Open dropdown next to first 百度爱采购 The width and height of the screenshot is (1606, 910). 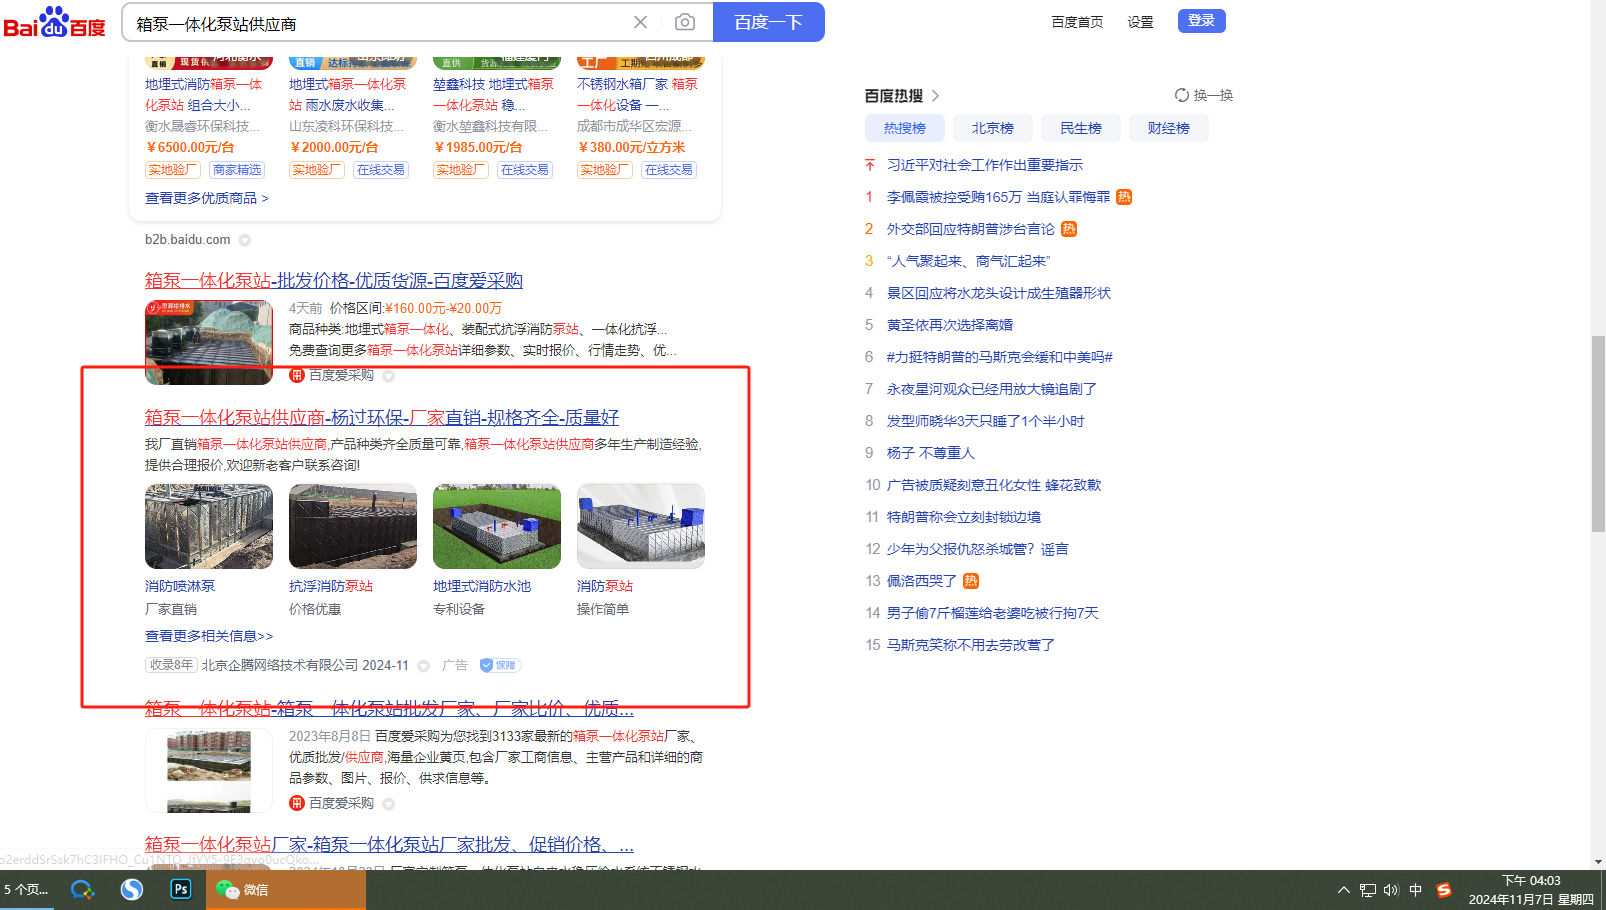389,376
